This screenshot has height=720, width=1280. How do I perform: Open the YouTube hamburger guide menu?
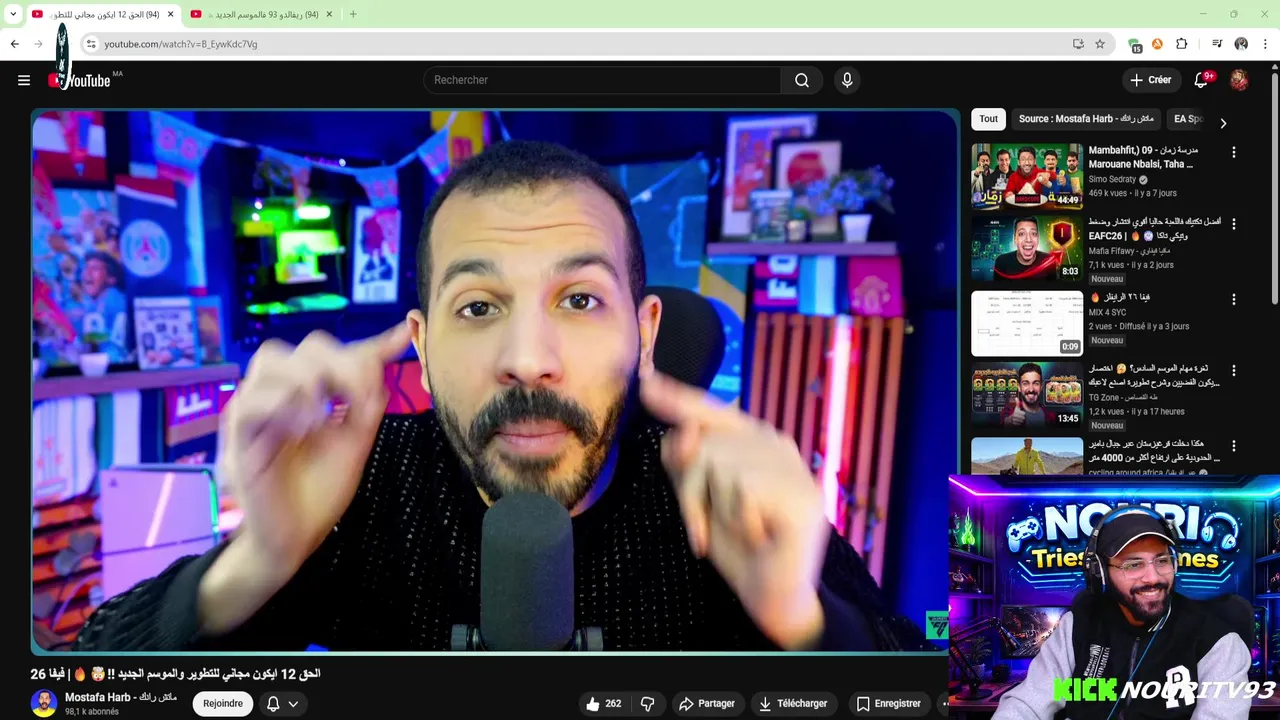[24, 80]
